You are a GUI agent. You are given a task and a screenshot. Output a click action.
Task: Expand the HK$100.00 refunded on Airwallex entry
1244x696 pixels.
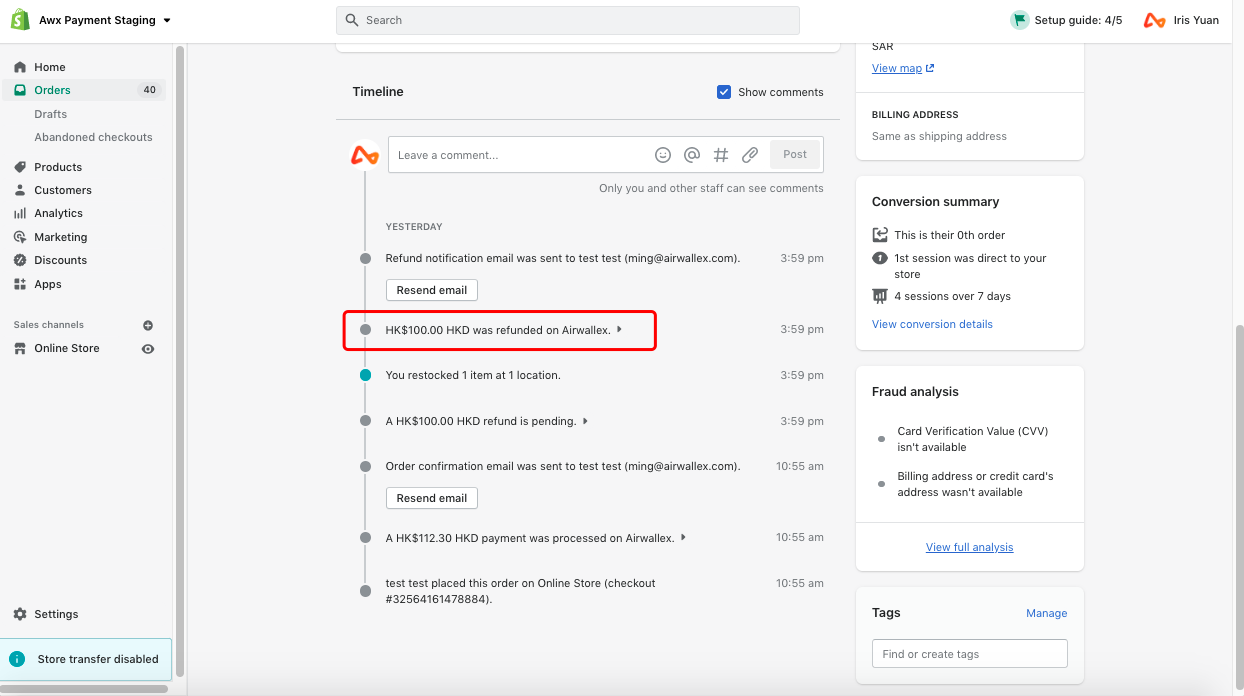point(619,329)
